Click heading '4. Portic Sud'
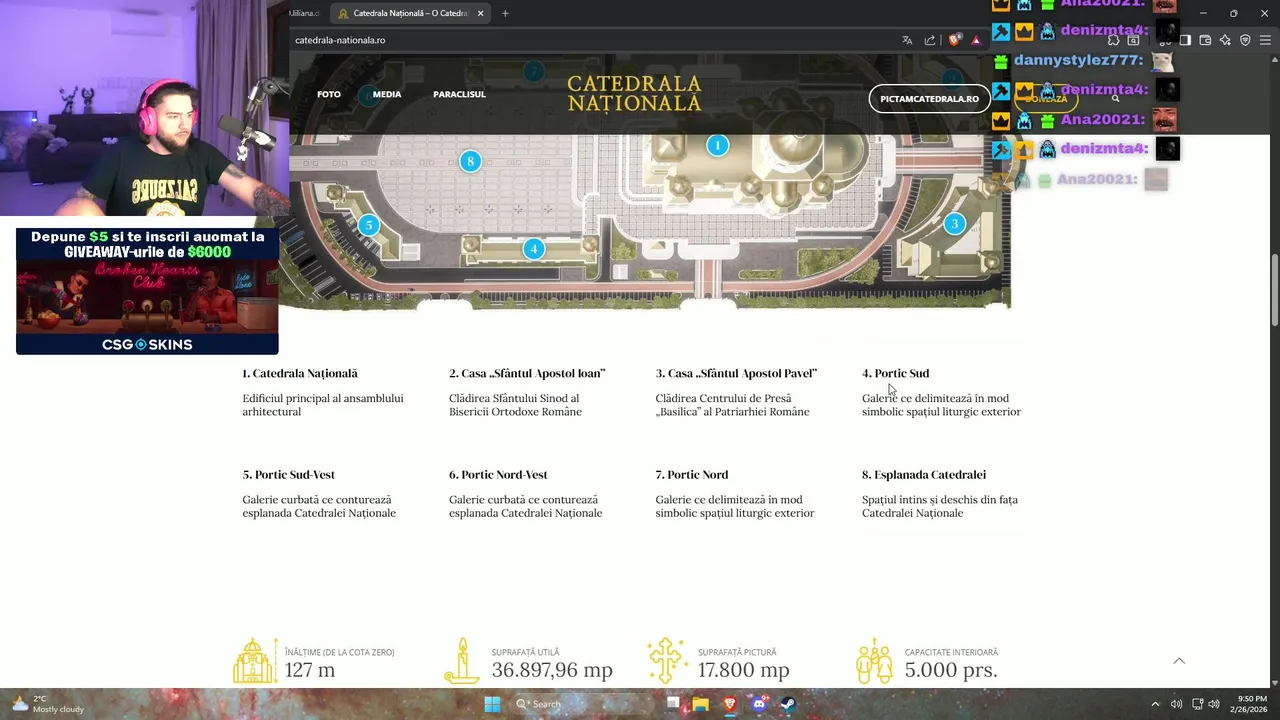1280x720 pixels. point(896,373)
